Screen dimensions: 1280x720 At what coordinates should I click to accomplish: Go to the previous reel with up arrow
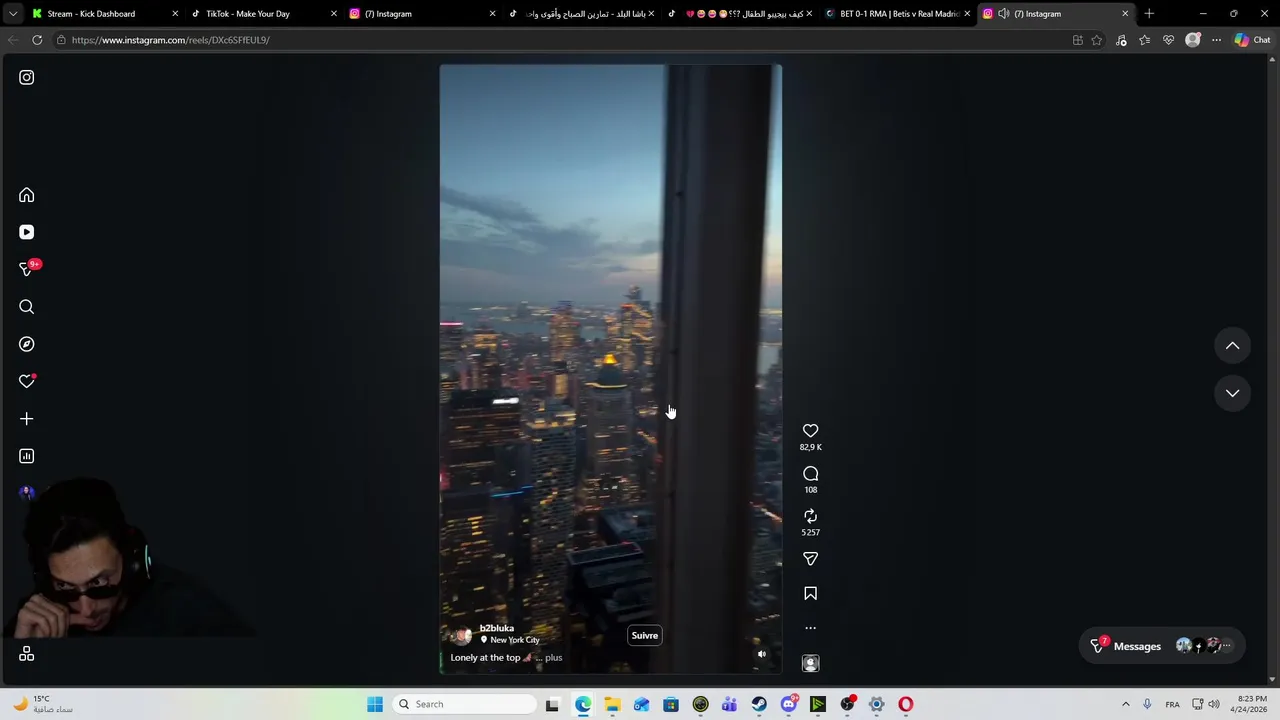click(1233, 346)
